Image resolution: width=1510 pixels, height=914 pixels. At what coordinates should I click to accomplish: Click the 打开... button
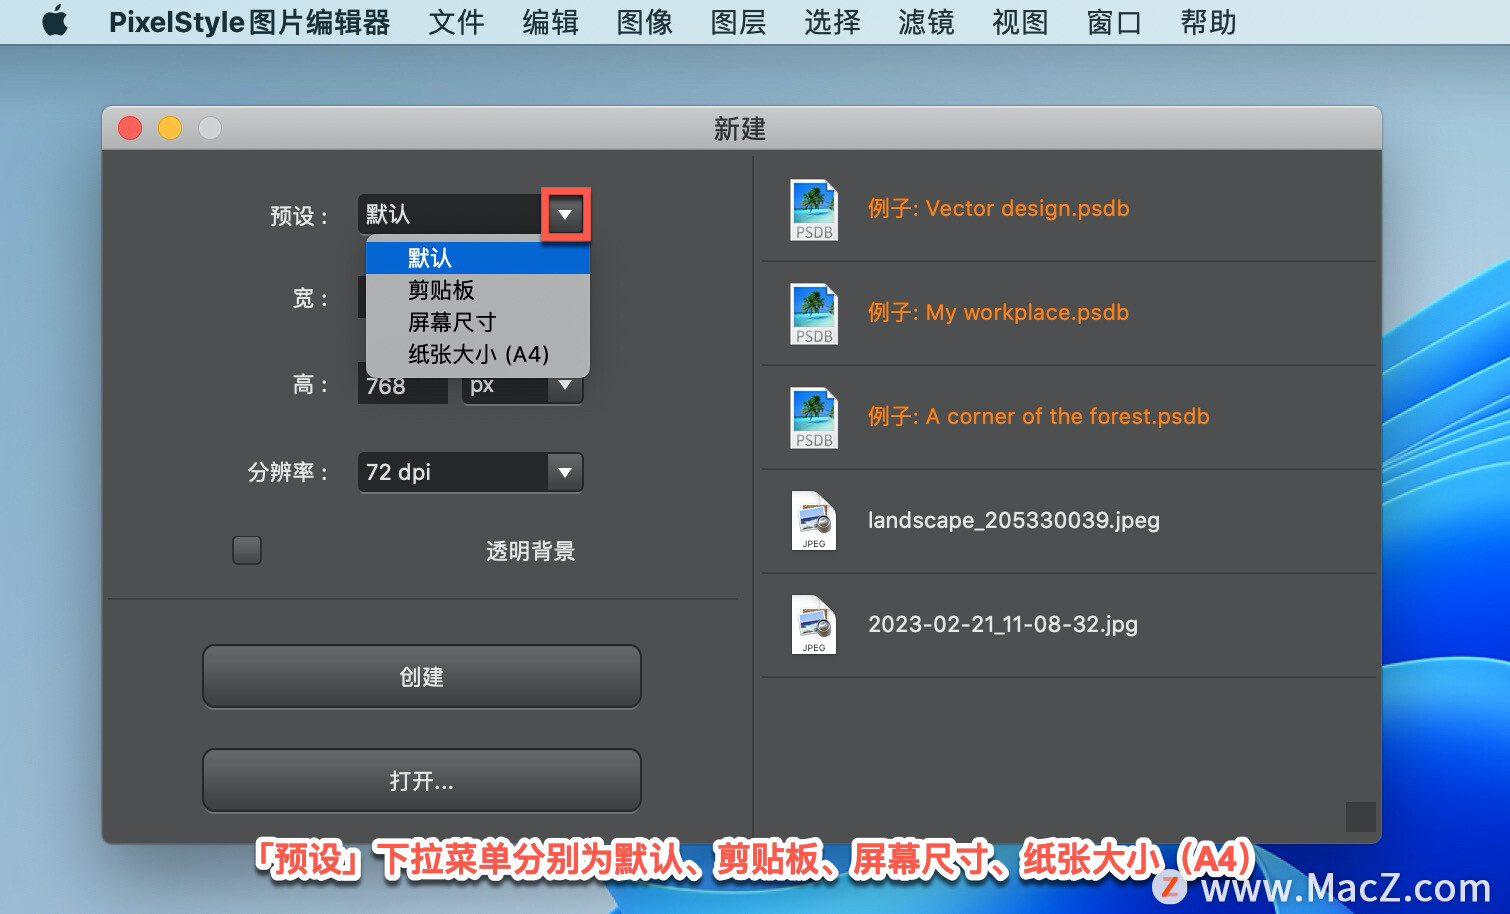point(422,781)
